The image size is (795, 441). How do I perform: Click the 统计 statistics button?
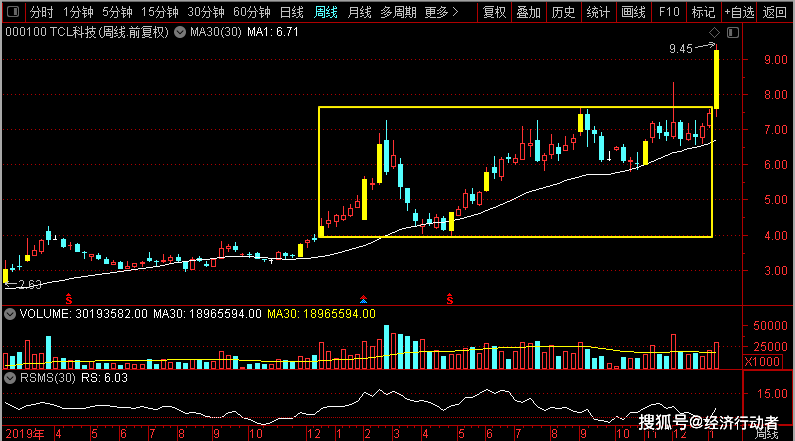(598, 12)
